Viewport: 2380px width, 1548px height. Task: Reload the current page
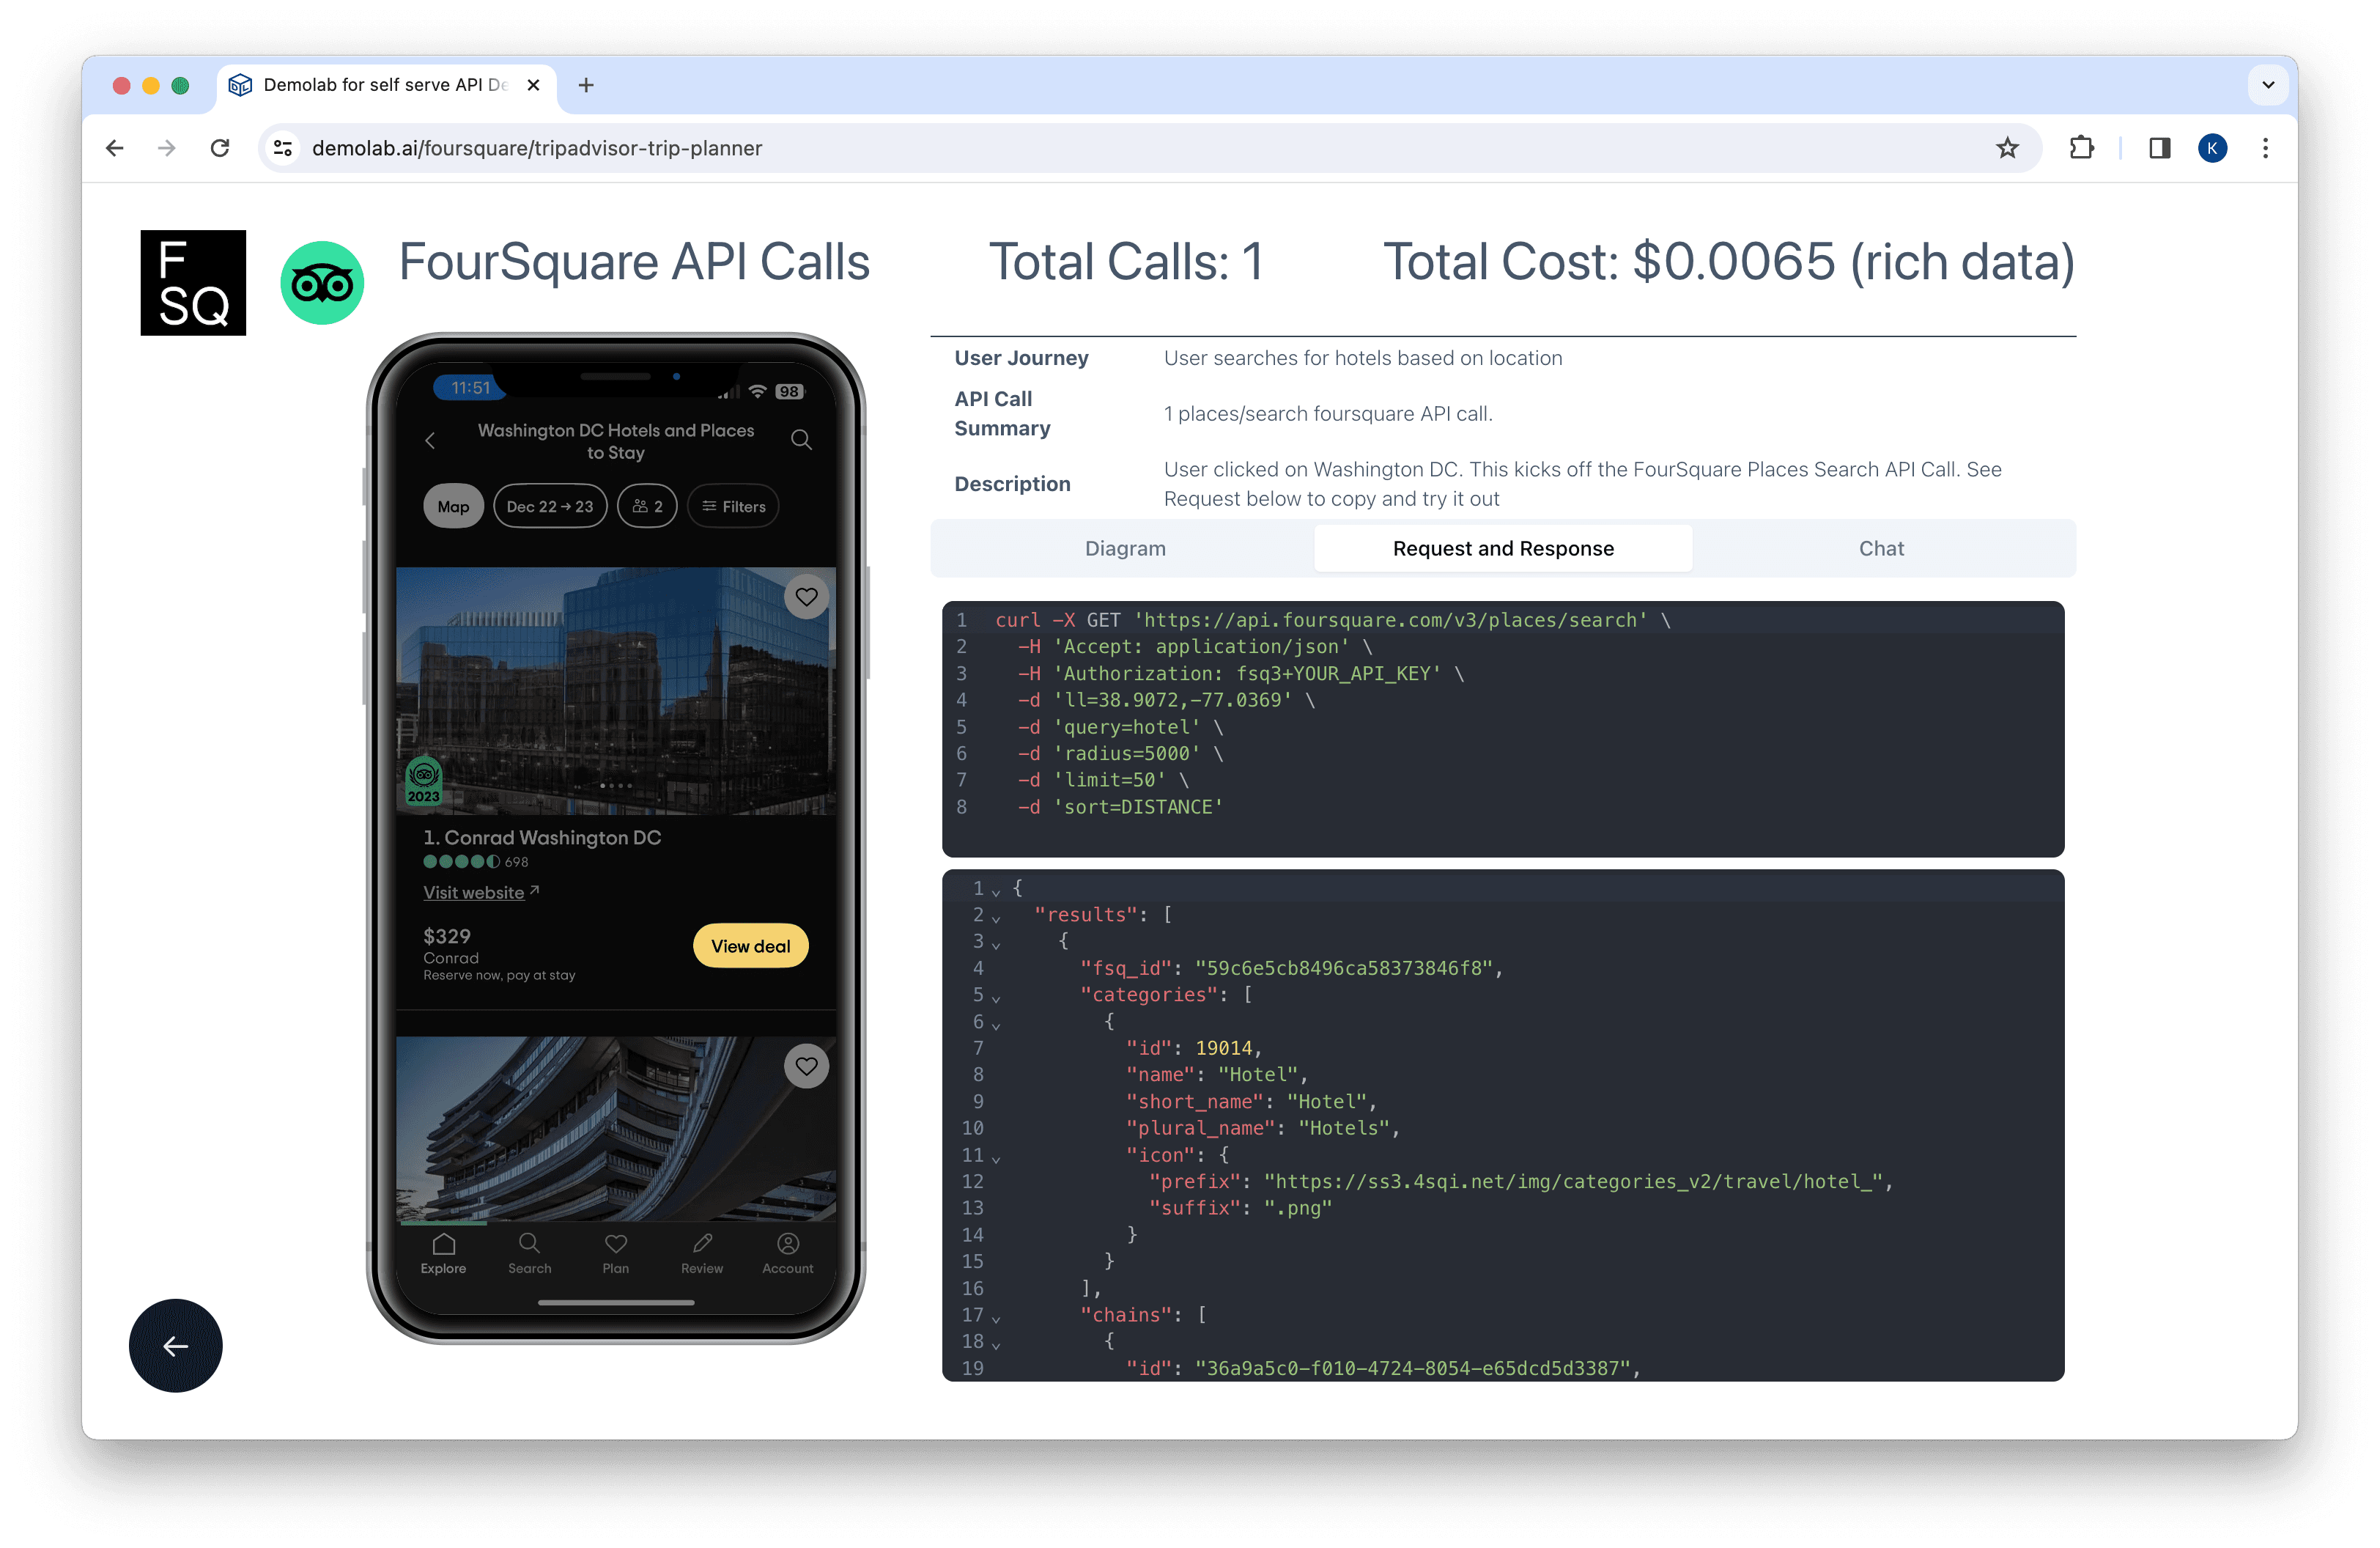[220, 148]
